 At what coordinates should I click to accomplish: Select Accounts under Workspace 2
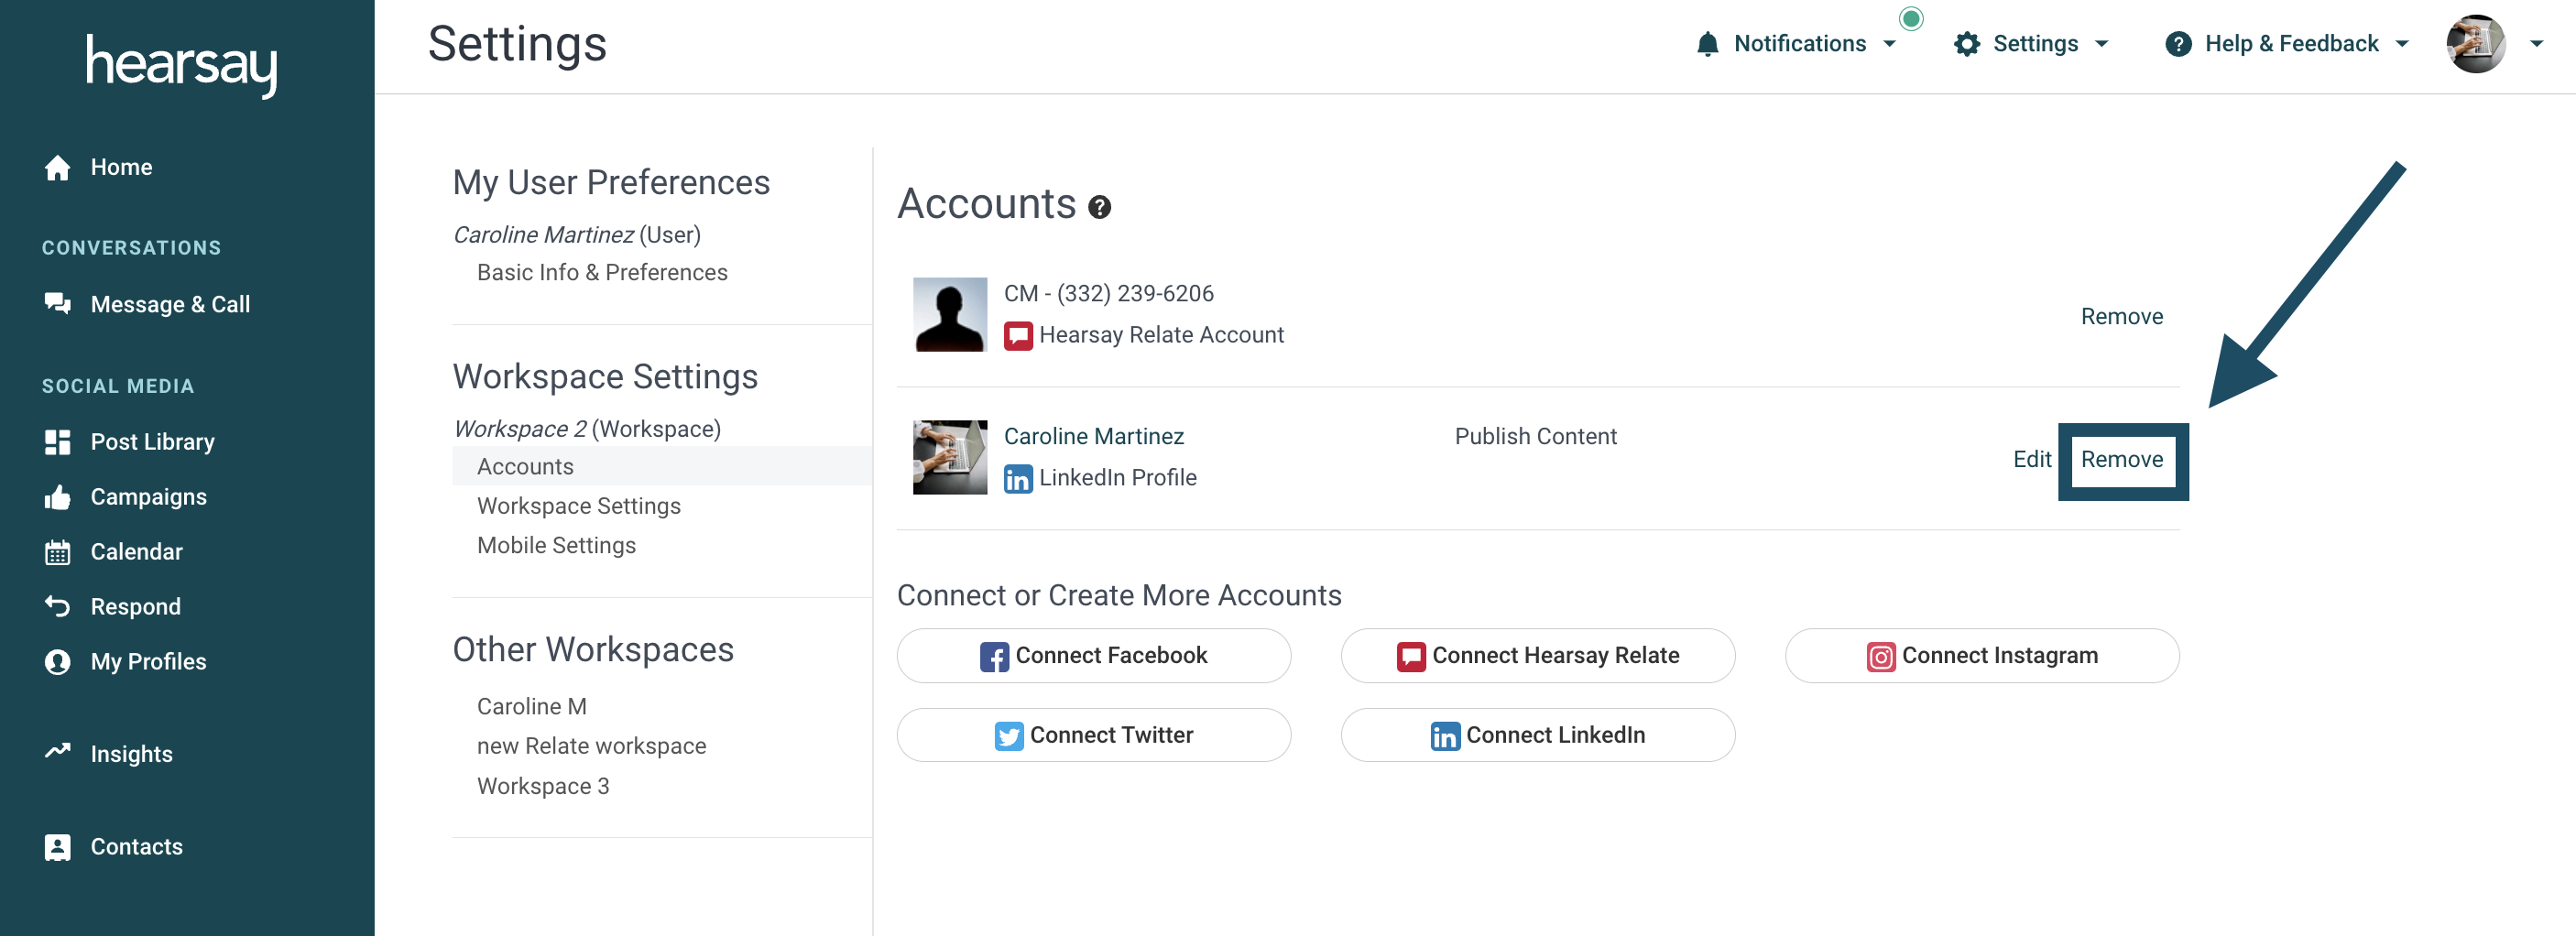point(662,467)
